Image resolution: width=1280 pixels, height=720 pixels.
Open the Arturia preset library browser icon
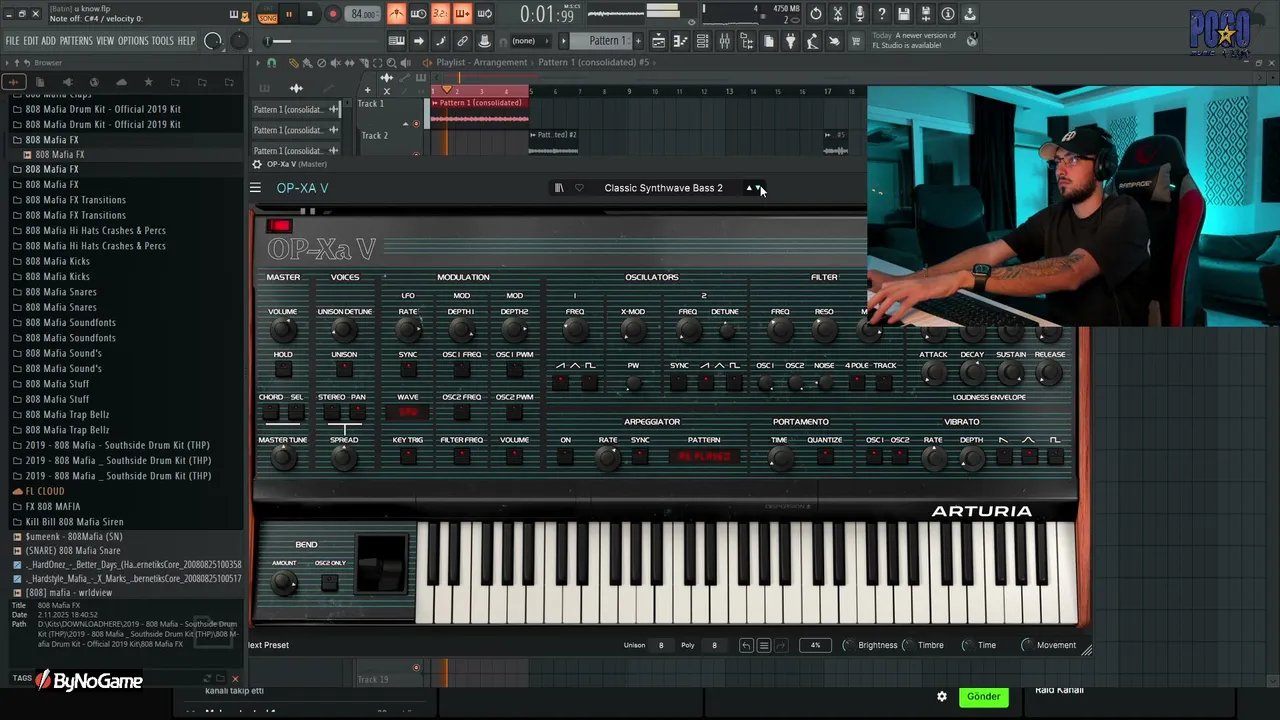tap(559, 188)
